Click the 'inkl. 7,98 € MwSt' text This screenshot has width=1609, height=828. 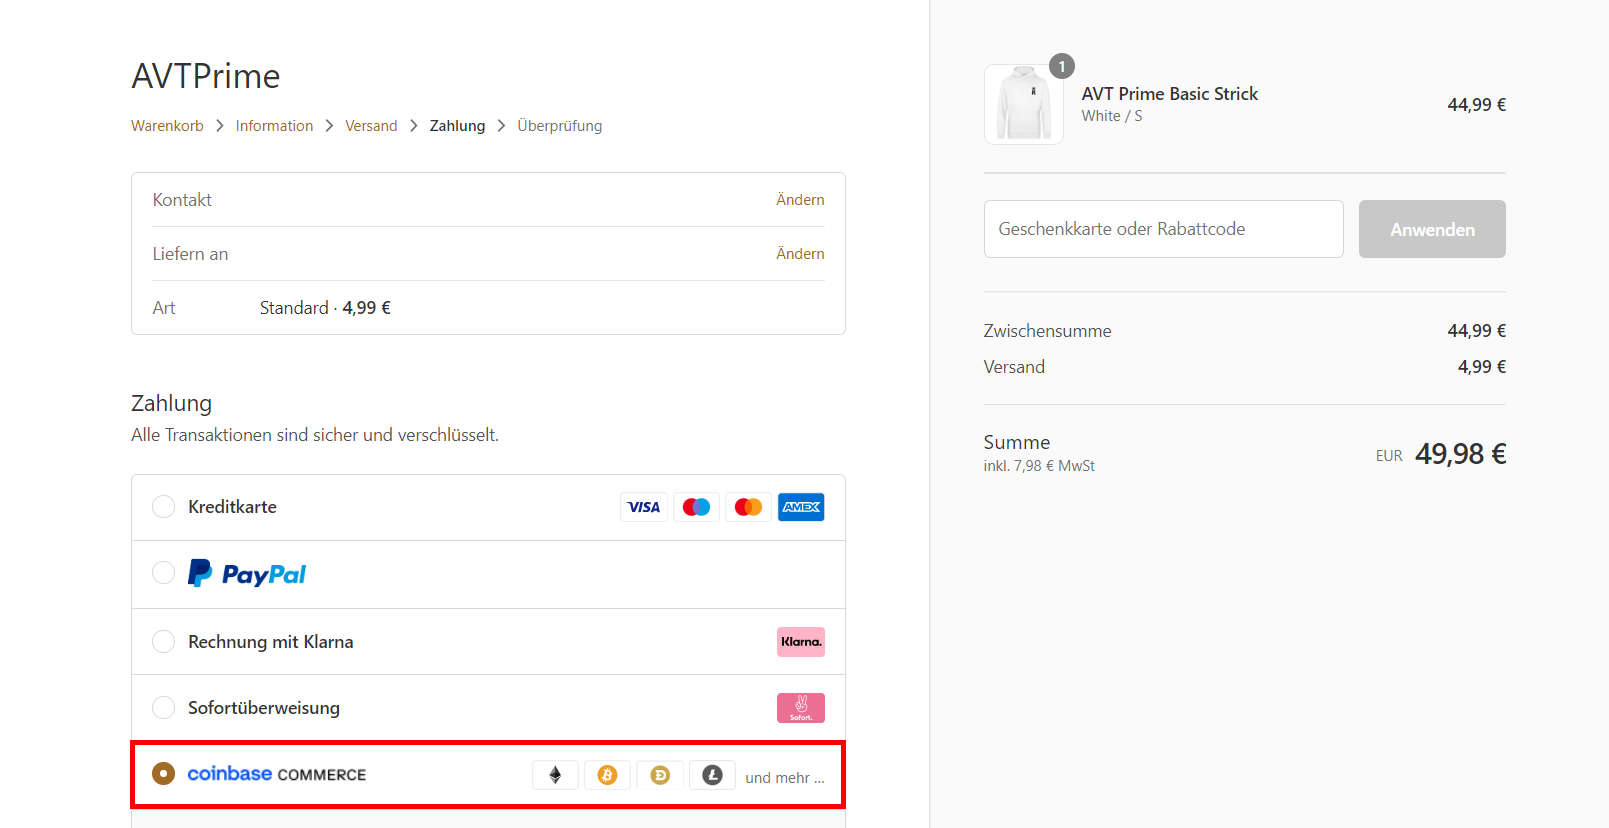click(x=1039, y=466)
